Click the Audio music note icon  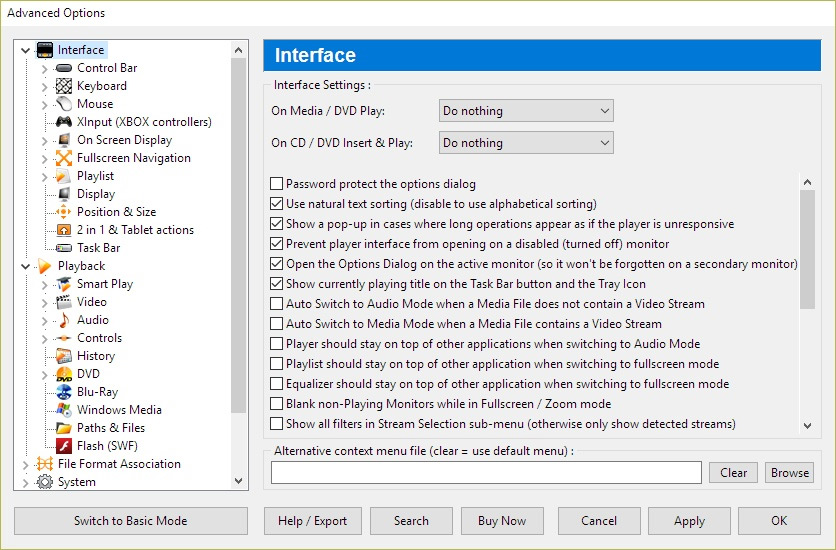point(64,320)
